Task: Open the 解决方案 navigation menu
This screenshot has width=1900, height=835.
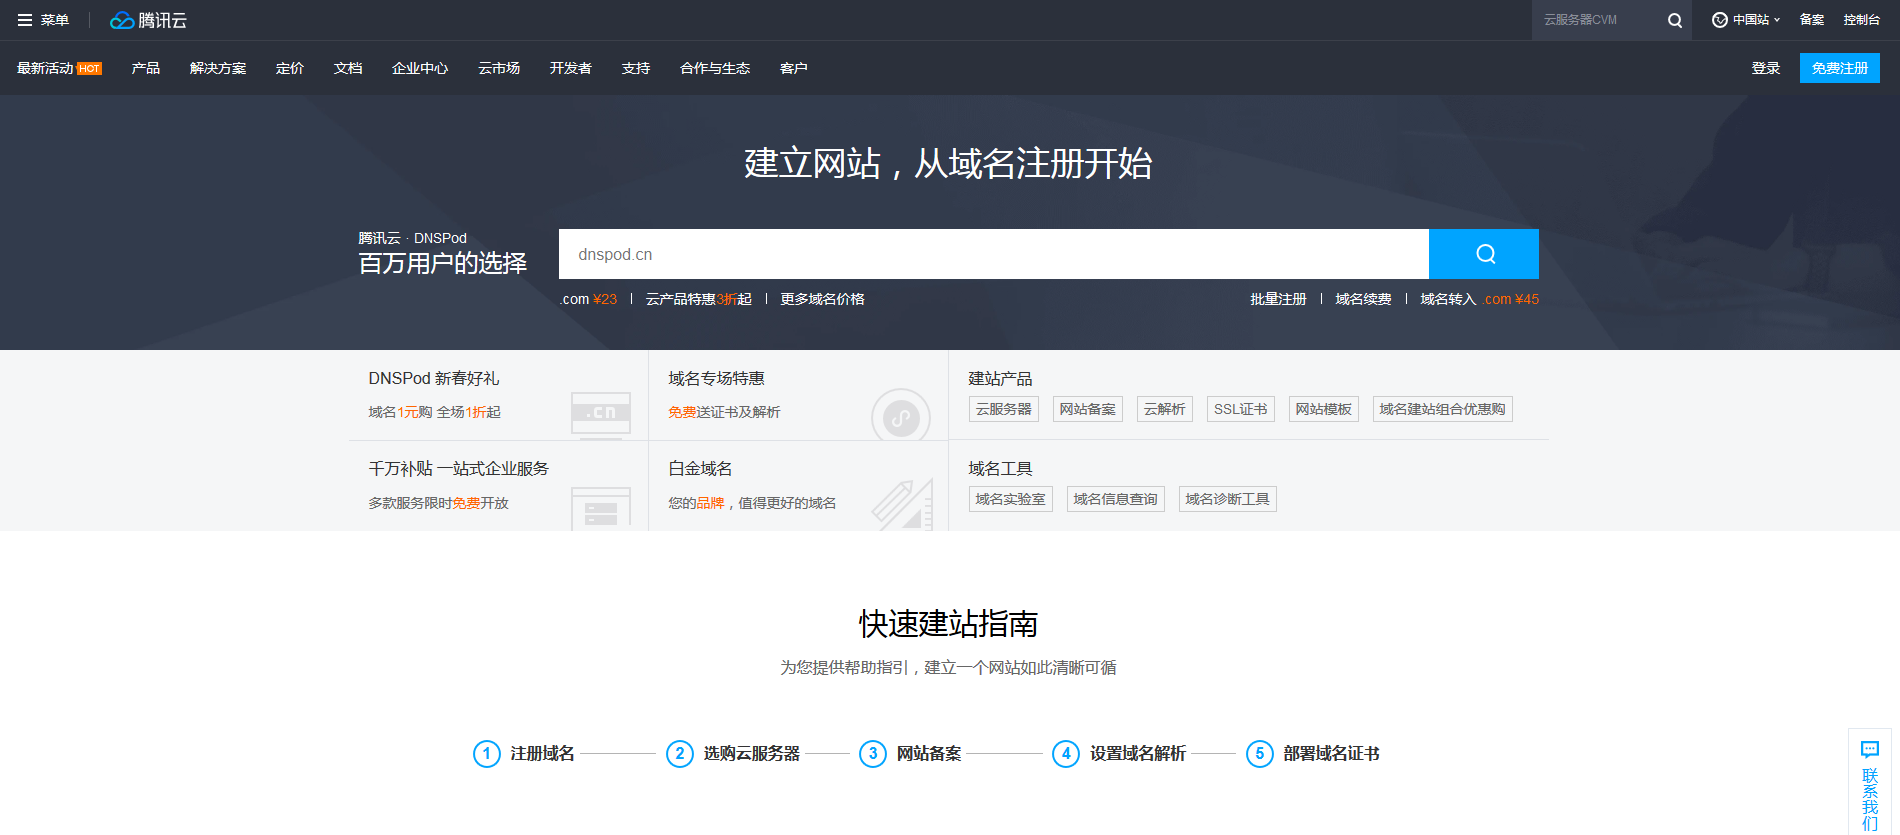Action: [217, 68]
